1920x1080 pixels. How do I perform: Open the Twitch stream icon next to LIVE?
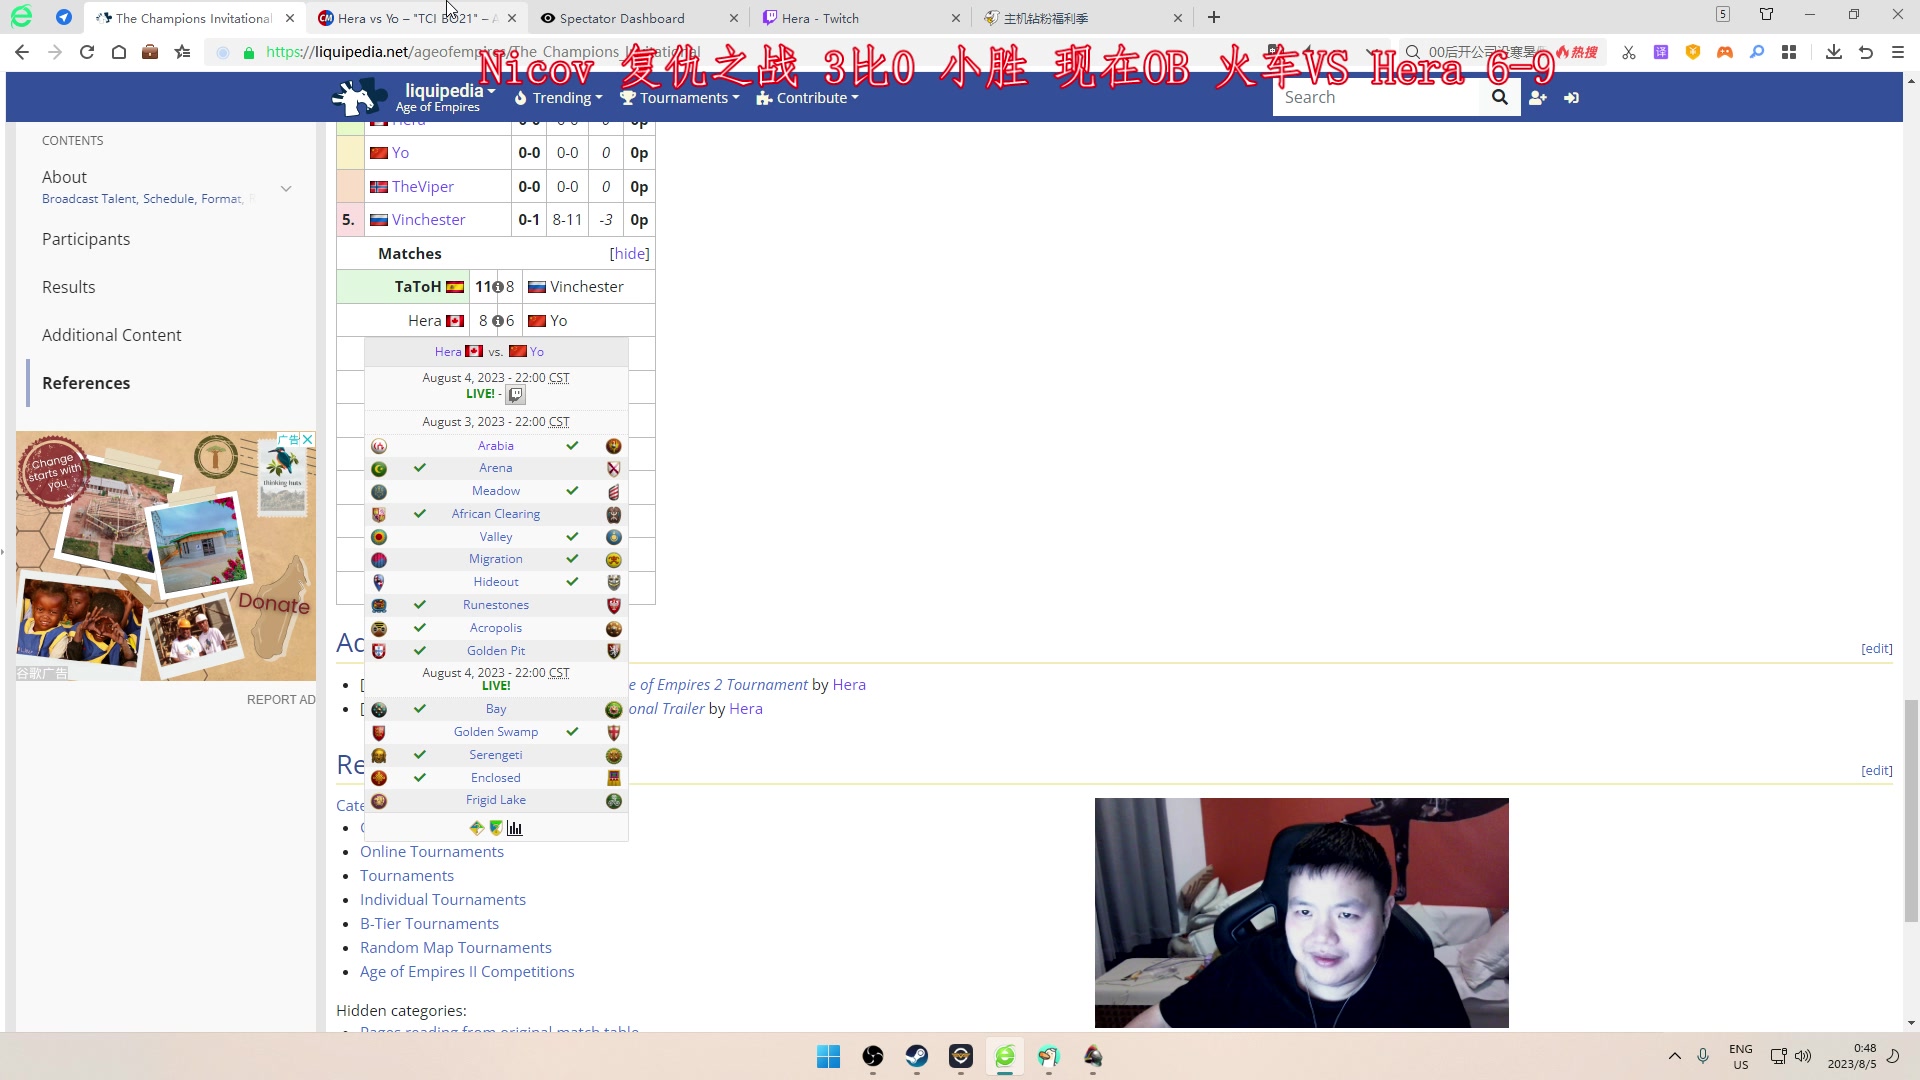tap(515, 394)
